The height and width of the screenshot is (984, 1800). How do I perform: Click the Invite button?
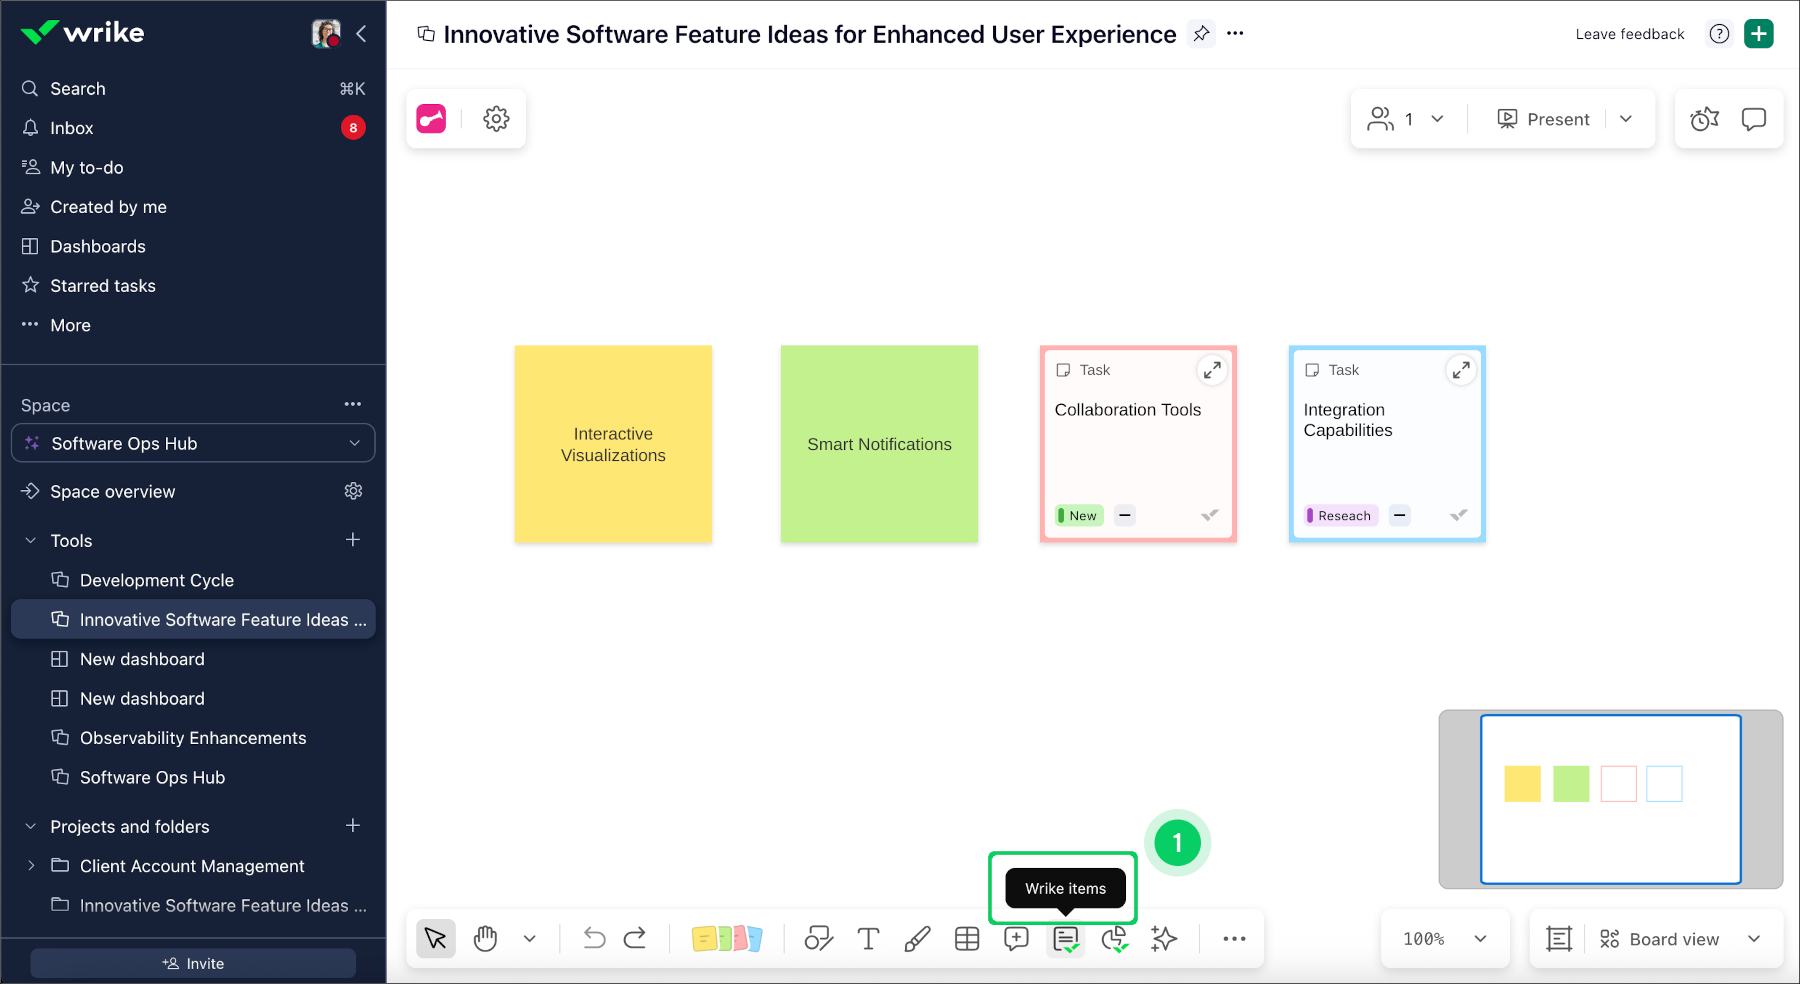[x=193, y=963]
